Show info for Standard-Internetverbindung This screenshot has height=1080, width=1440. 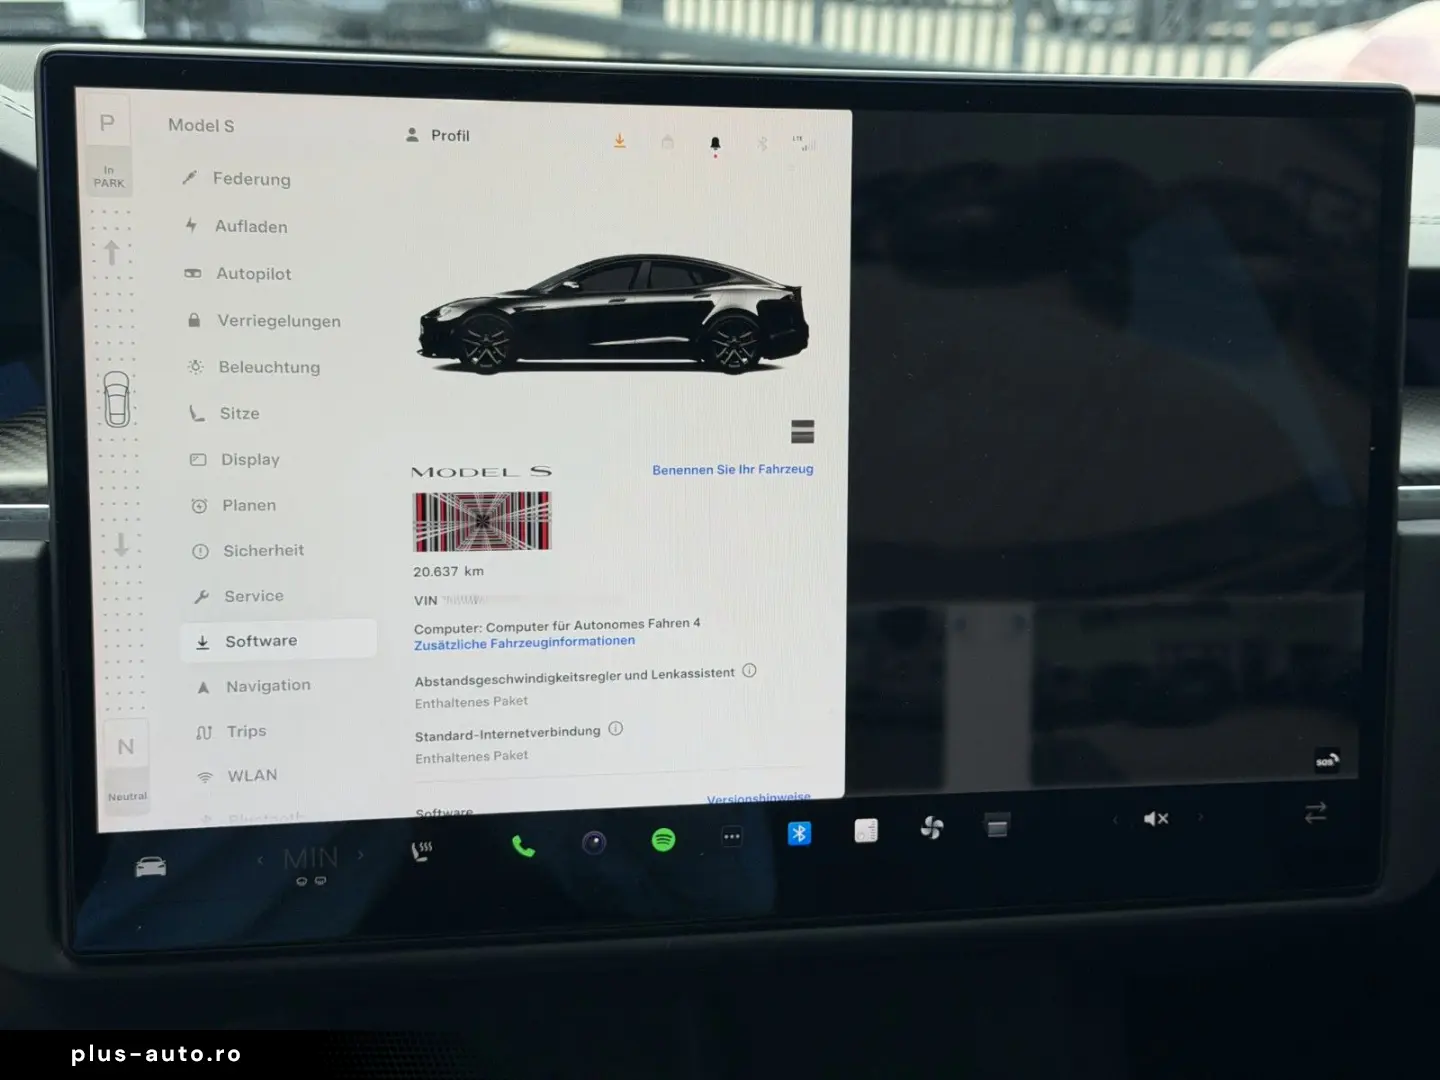(615, 729)
